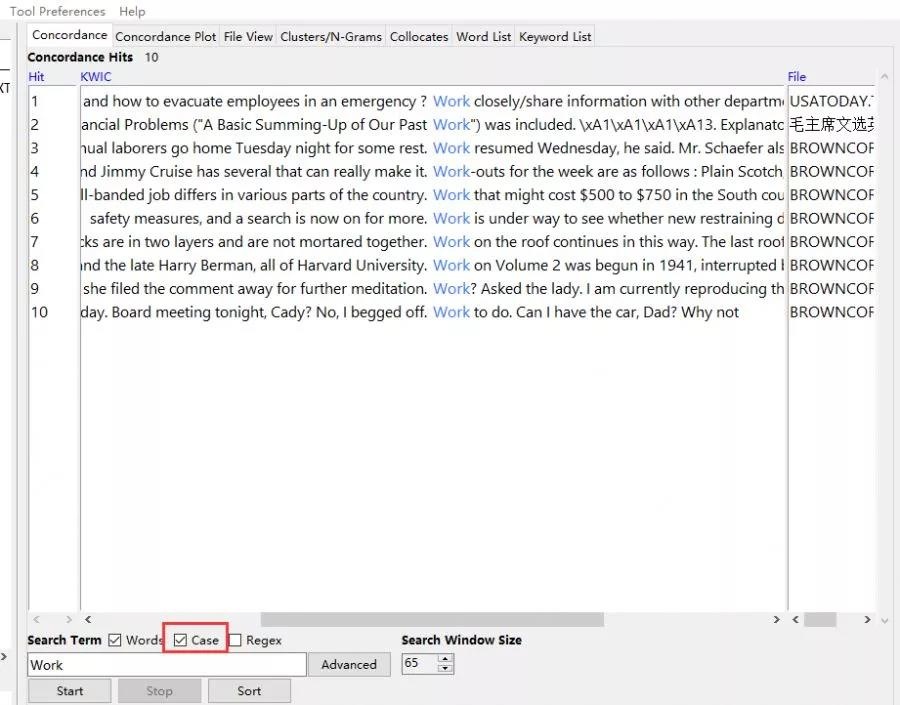This screenshot has width=900, height=705.
Task: Open the Tool Preferences menu
Action: pos(57,11)
